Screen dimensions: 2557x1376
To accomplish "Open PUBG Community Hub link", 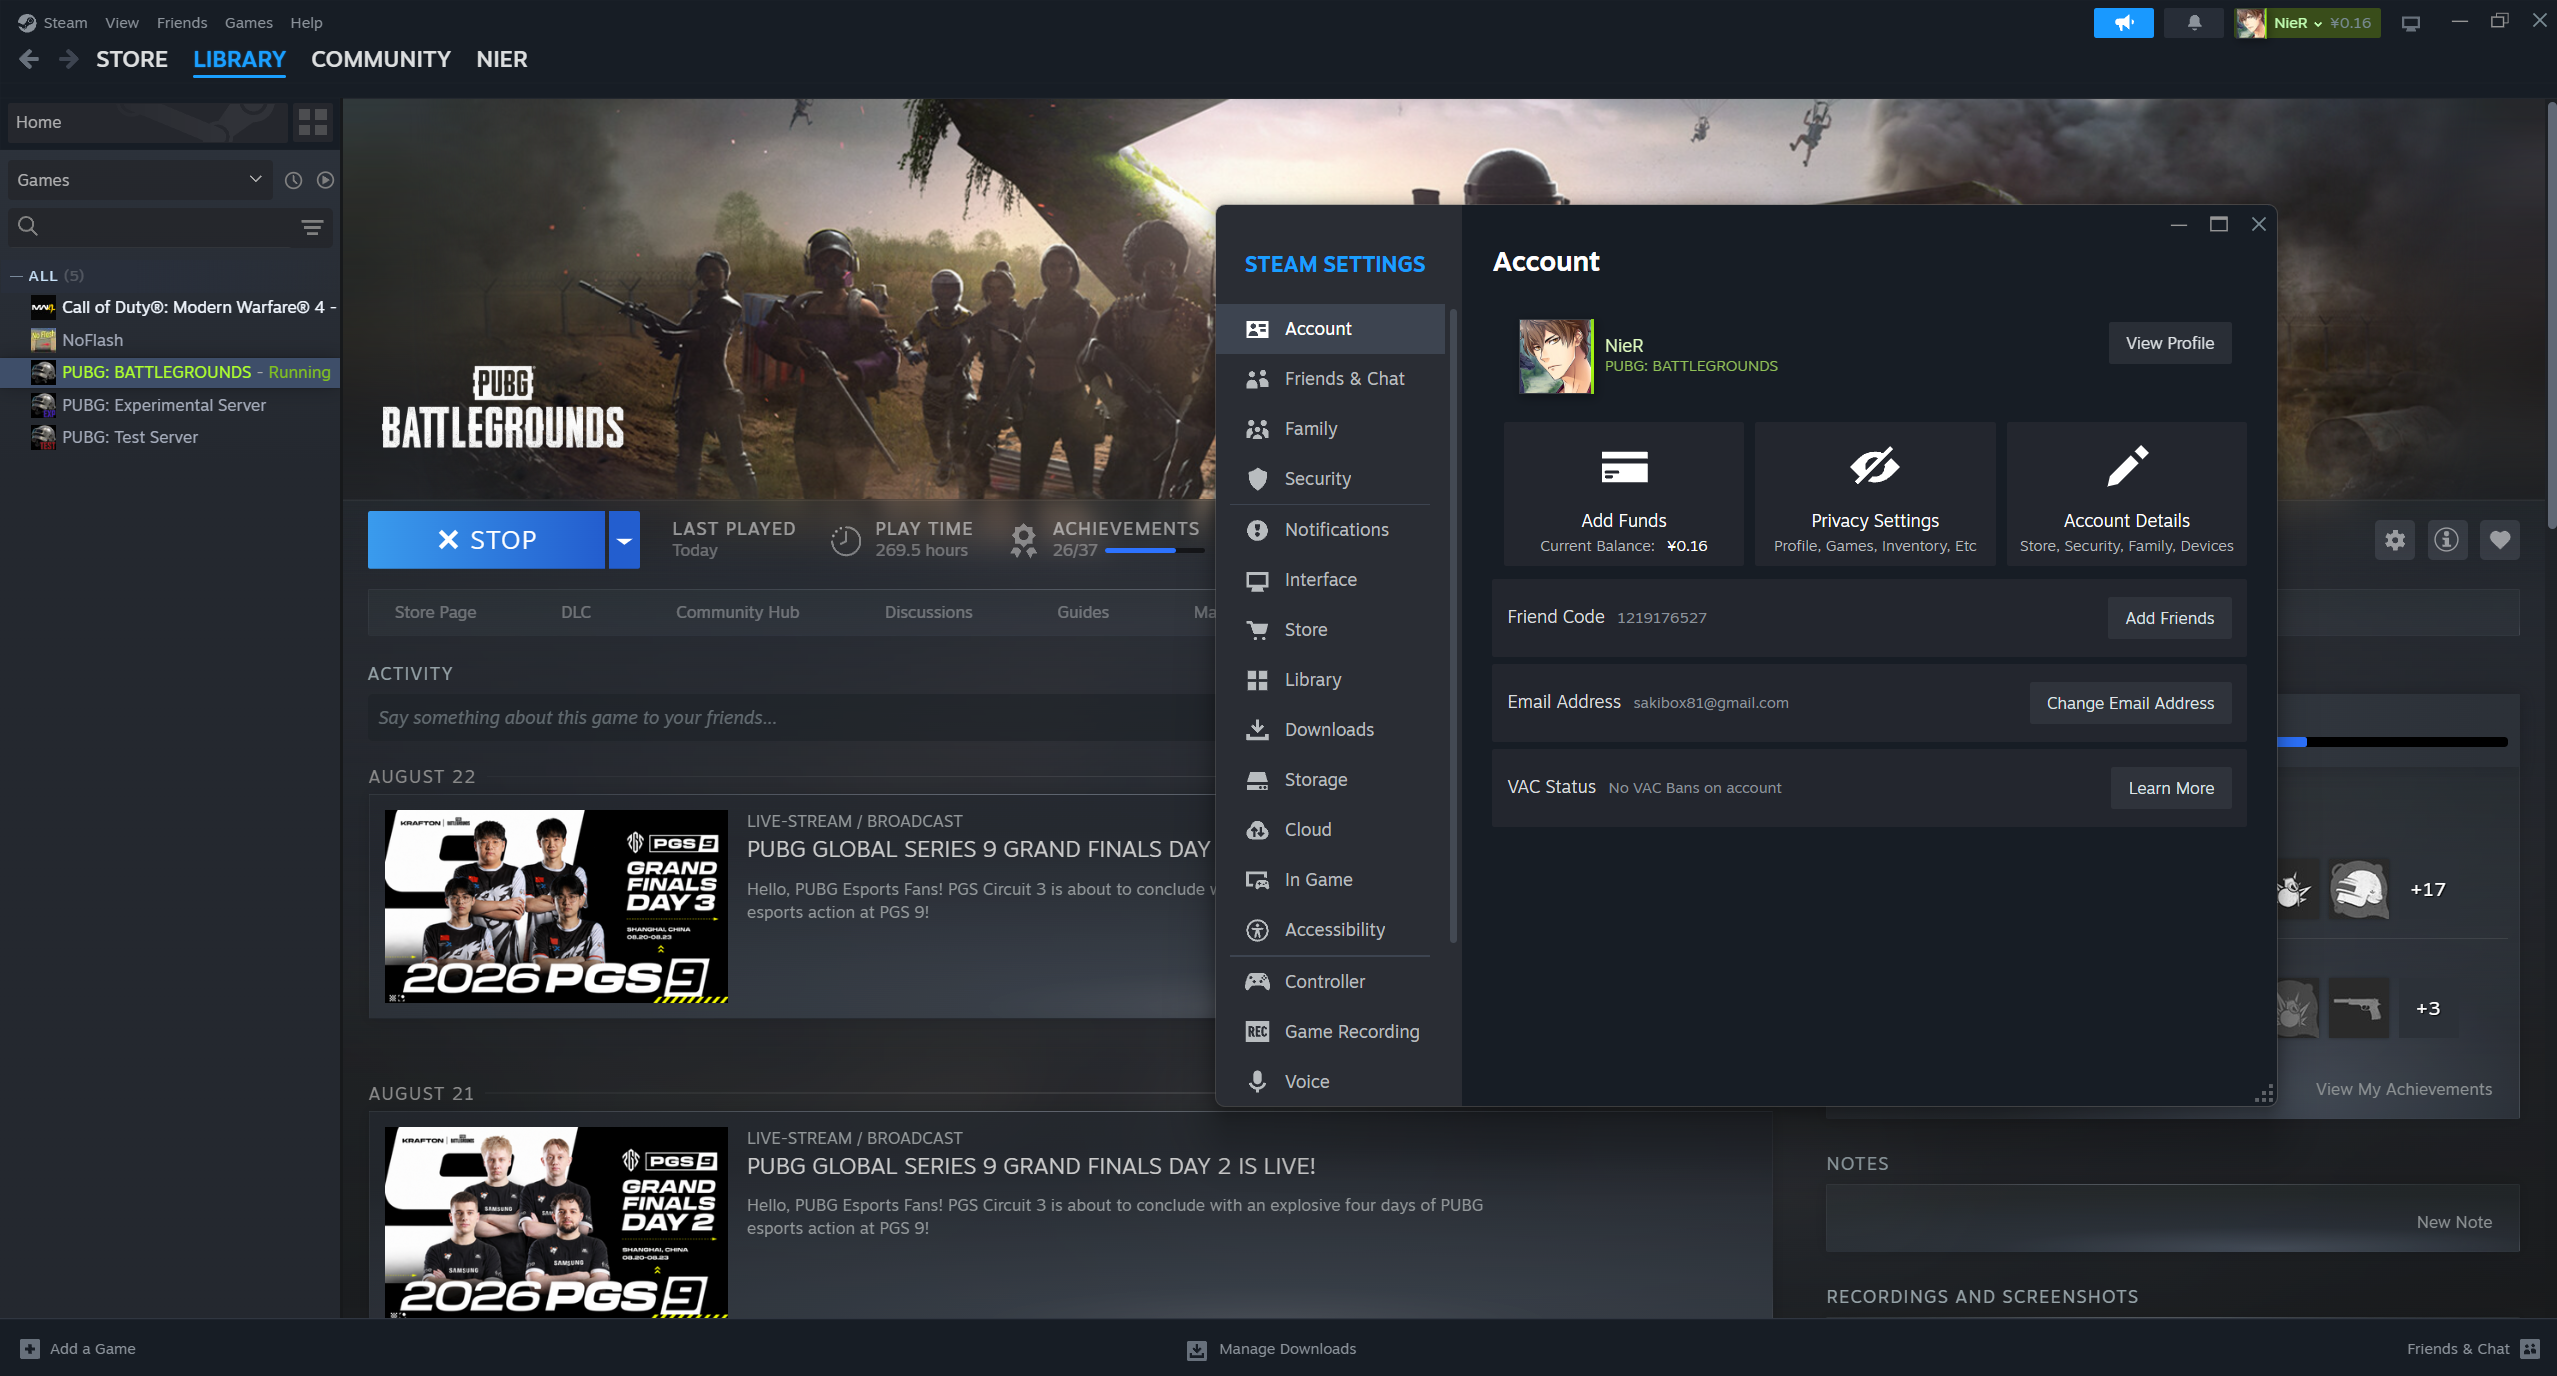I will click(x=737, y=612).
